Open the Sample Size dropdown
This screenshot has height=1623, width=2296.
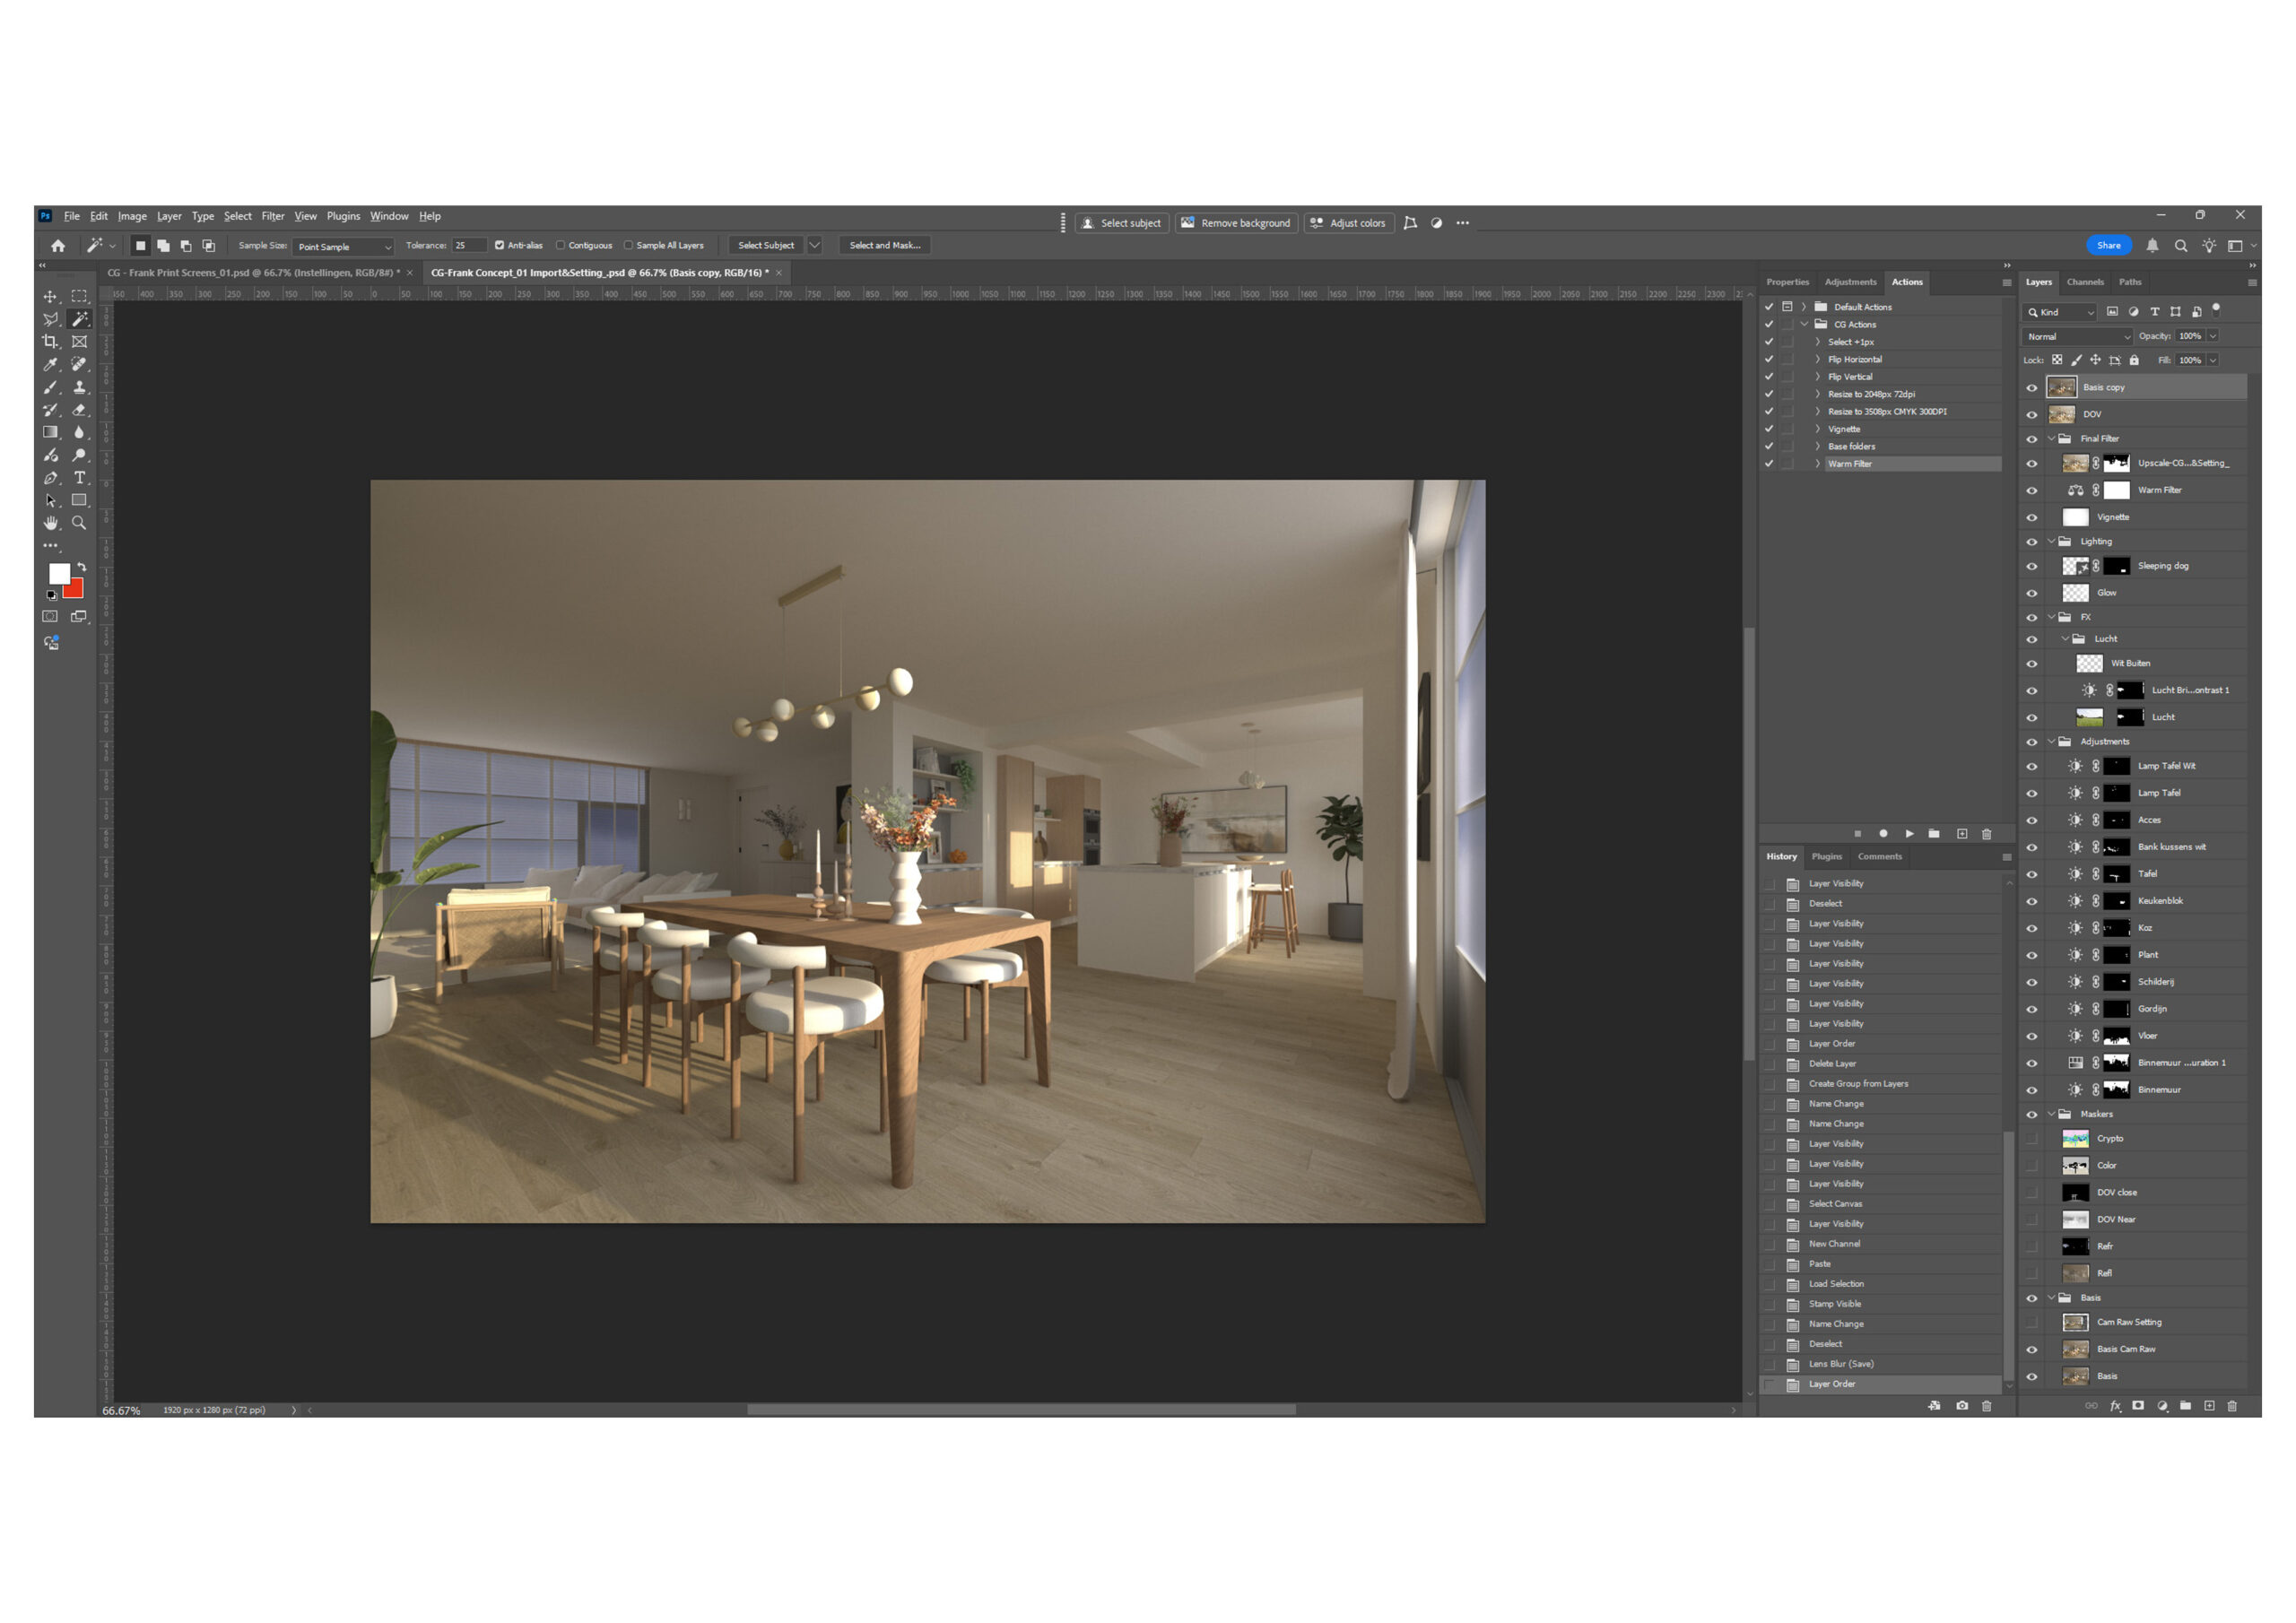click(343, 246)
